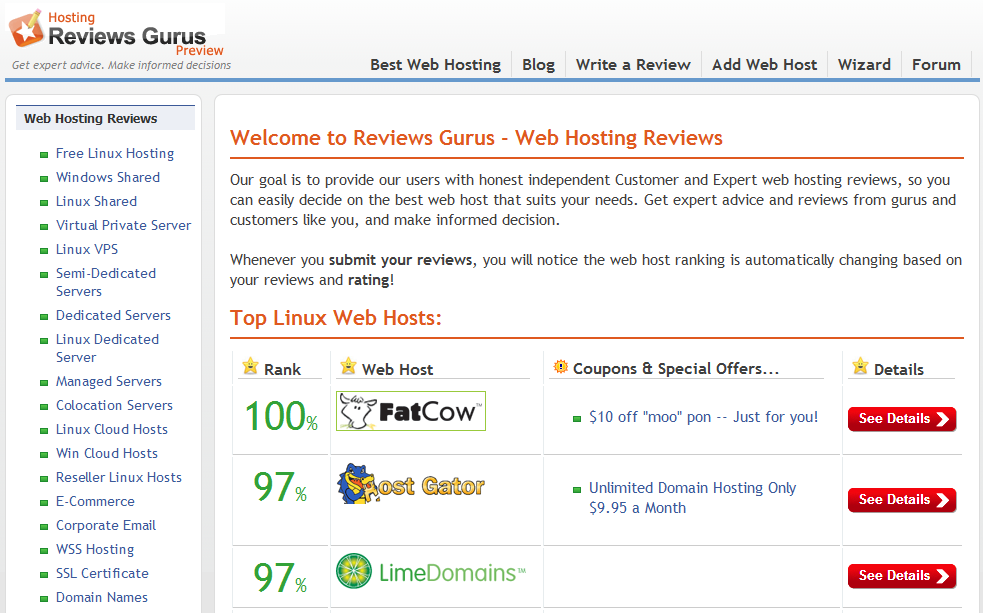The image size is (983, 613).
Task: Open the Best Web Hosting menu item
Action: (435, 64)
